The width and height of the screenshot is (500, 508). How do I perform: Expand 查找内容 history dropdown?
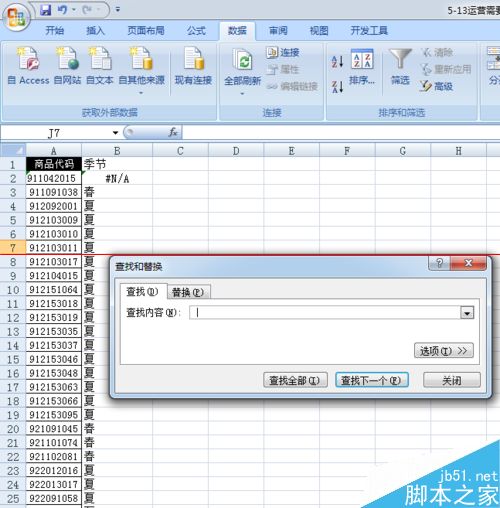pos(467,313)
